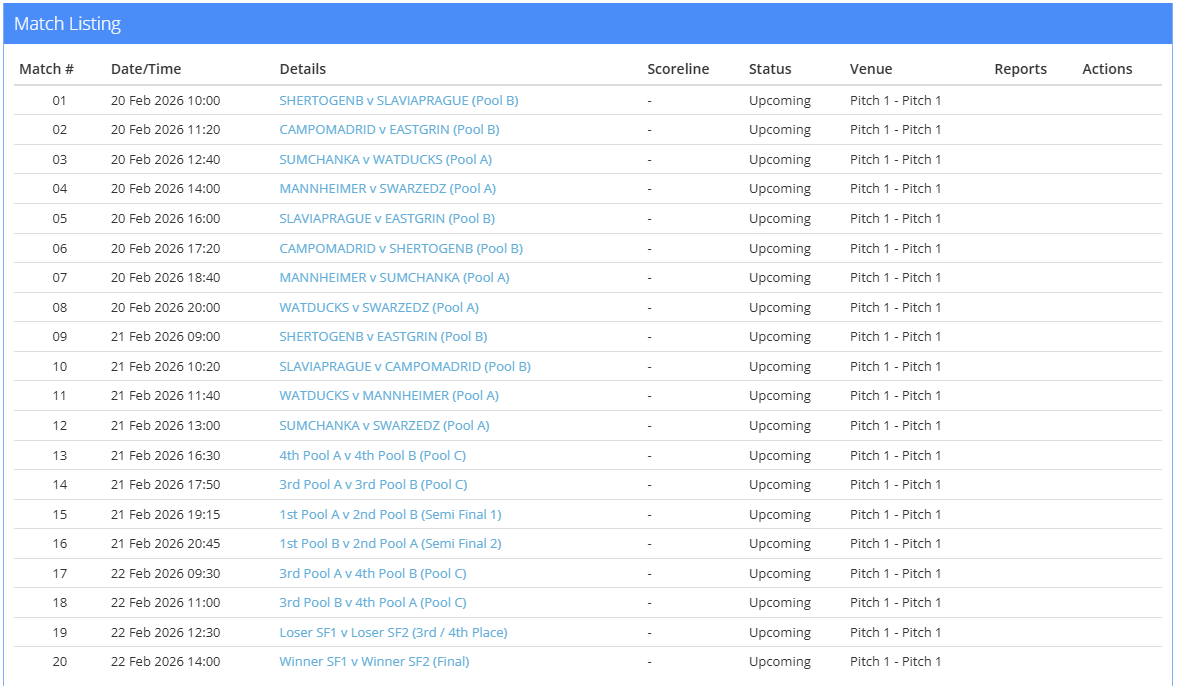Image resolution: width=1180 pixels, height=686 pixels.
Task: Click MANNHEIMER v SUMCHANKA link
Action: point(394,277)
